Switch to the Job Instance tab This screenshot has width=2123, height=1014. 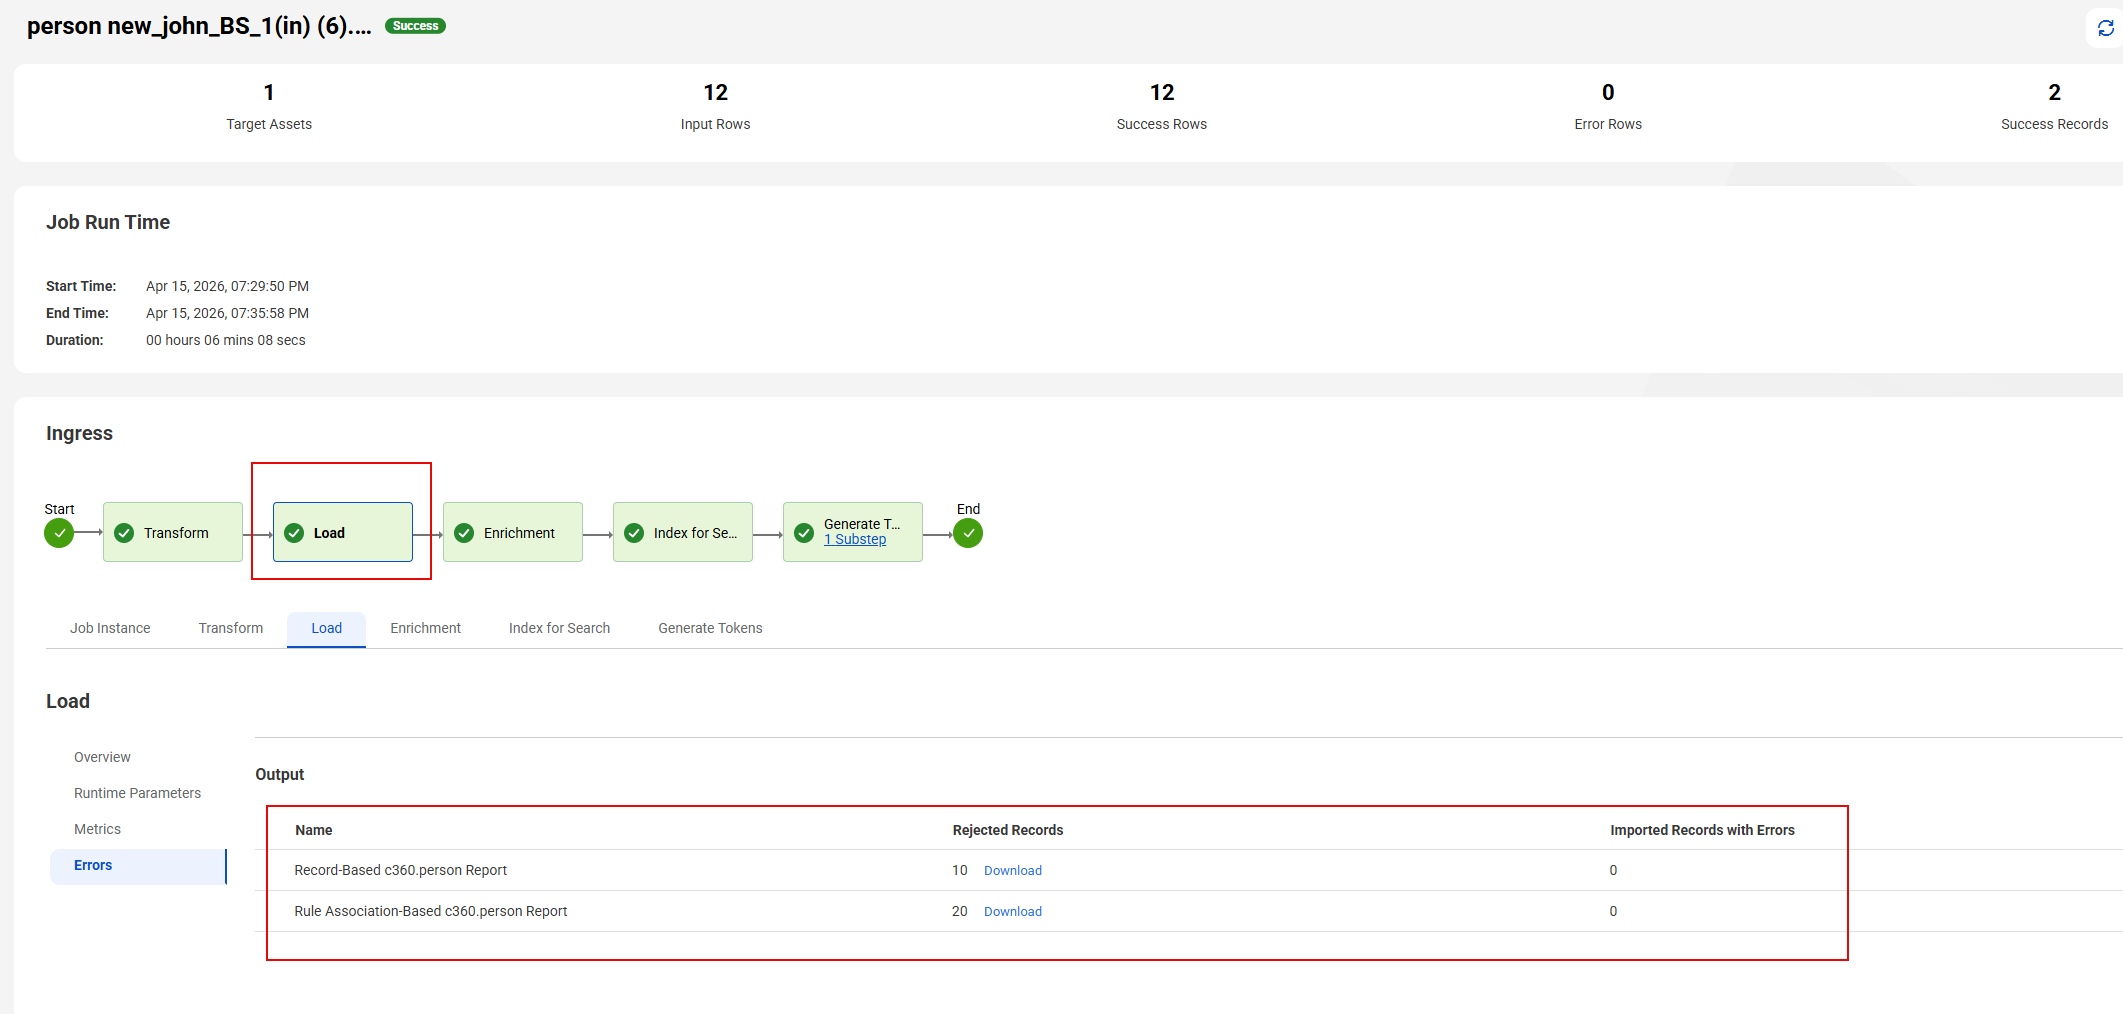click(110, 628)
